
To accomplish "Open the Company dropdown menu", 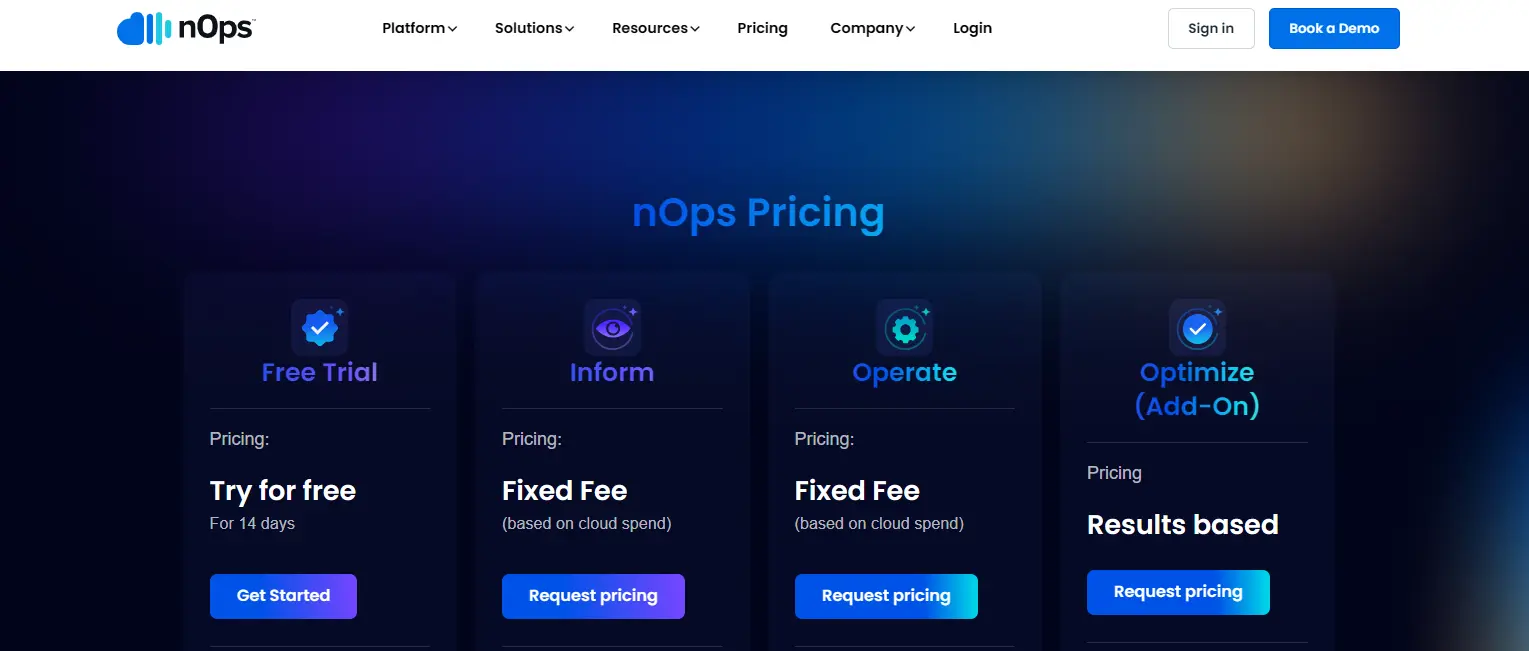I will [872, 28].
